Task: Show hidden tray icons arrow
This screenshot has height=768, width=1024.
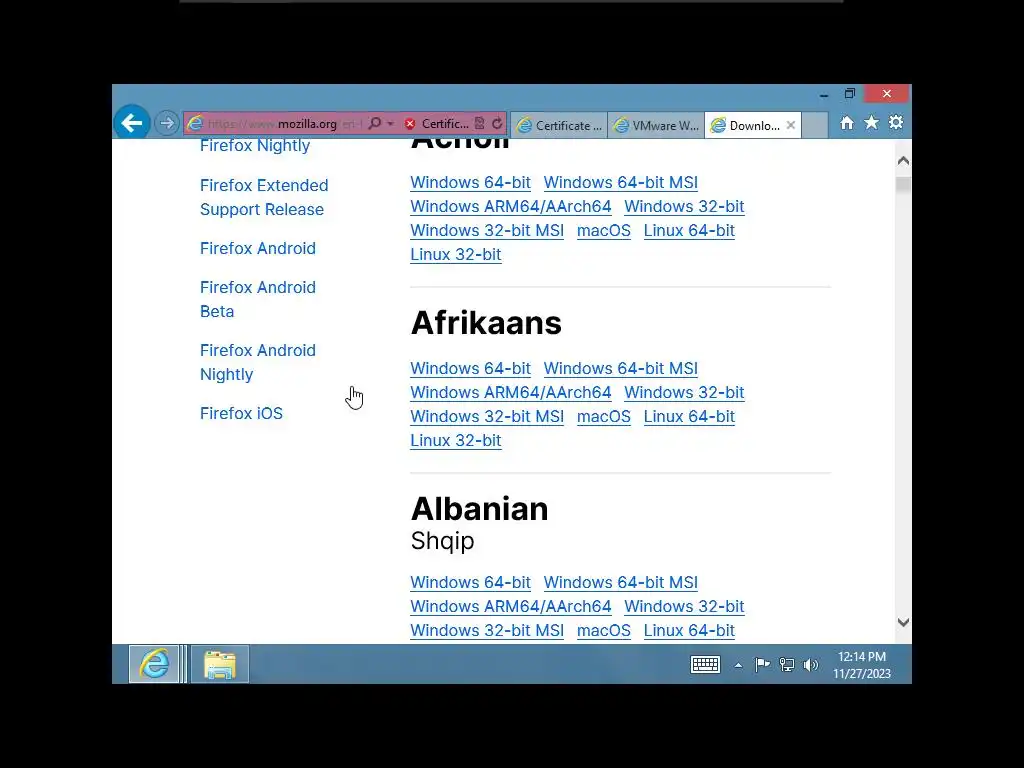Action: coord(738,665)
